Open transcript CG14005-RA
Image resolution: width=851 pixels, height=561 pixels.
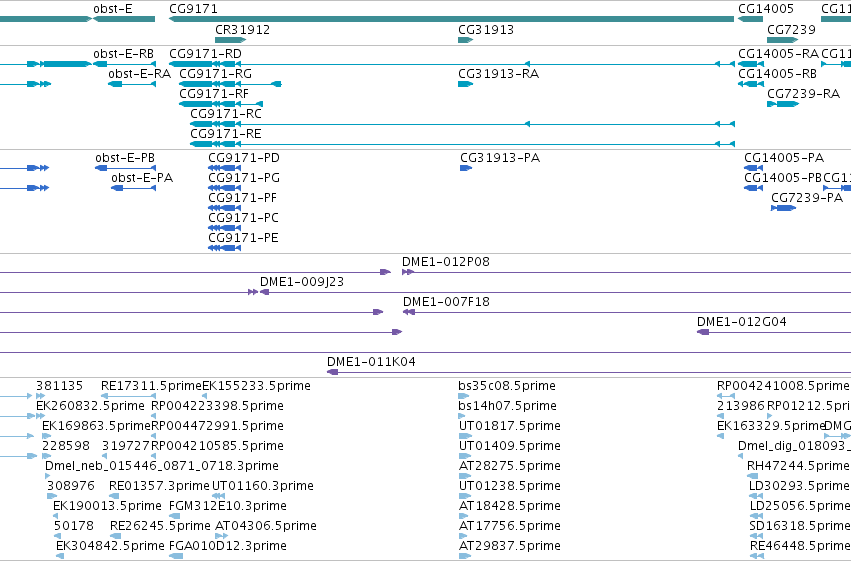click(x=751, y=64)
